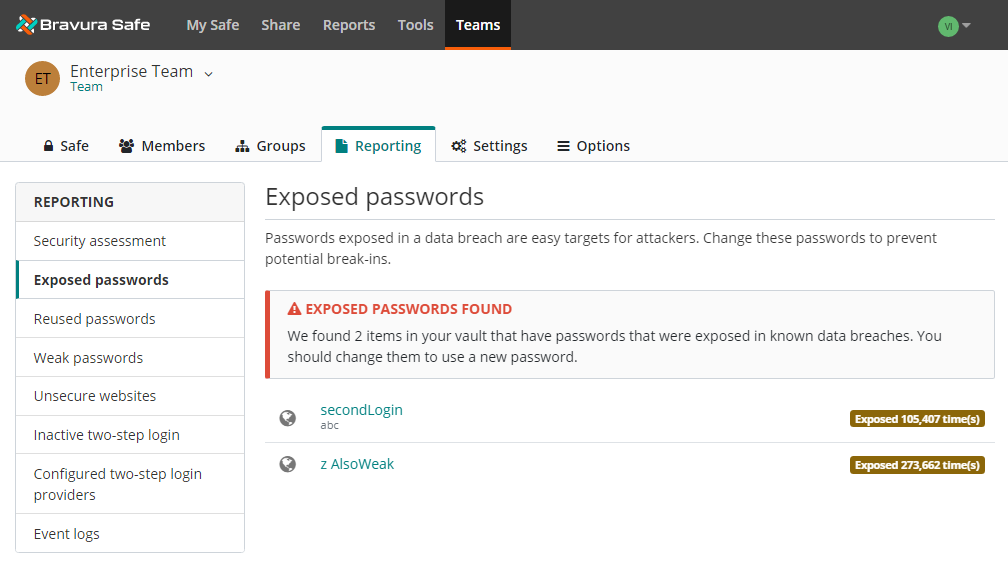1008x570 pixels.
Task: Open Security assessment report
Action: click(130, 241)
